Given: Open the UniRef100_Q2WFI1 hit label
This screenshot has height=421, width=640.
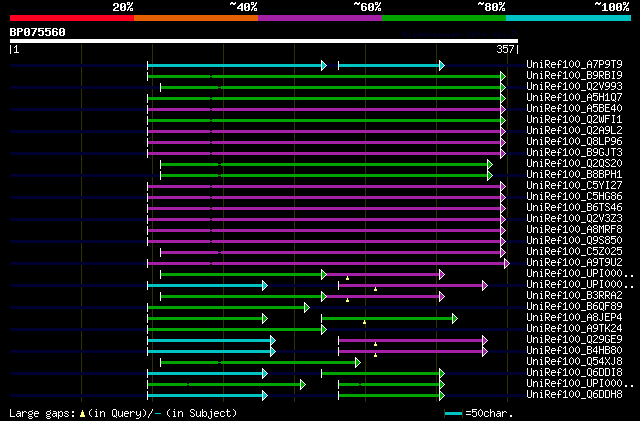Looking at the screenshot, I should click(574, 120).
